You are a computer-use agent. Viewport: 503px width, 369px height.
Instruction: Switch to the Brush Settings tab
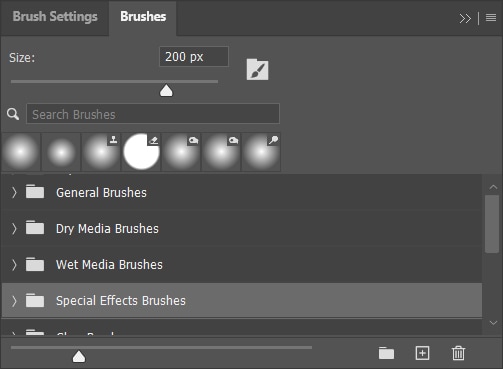pos(55,17)
